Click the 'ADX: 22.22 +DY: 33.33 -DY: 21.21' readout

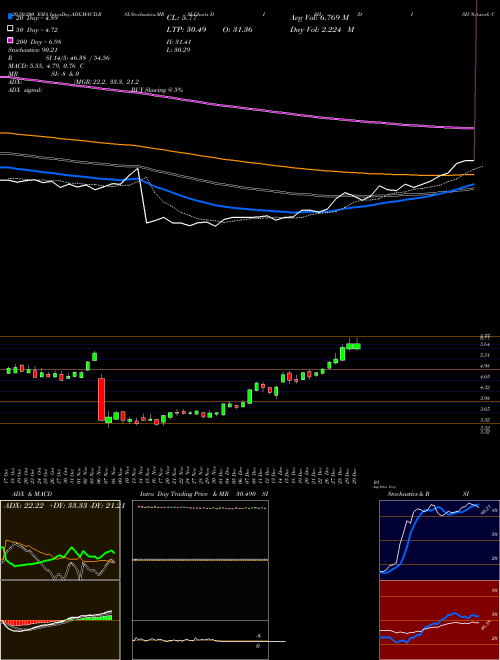(x=64, y=506)
